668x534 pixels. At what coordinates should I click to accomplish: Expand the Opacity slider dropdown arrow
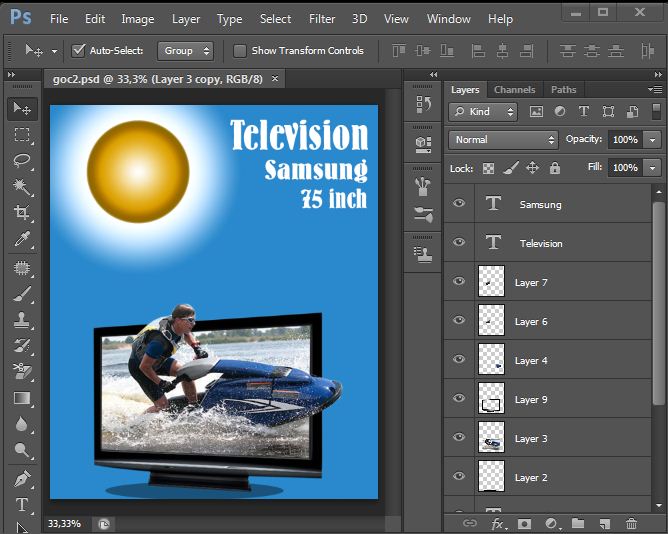pyautogui.click(x=652, y=140)
